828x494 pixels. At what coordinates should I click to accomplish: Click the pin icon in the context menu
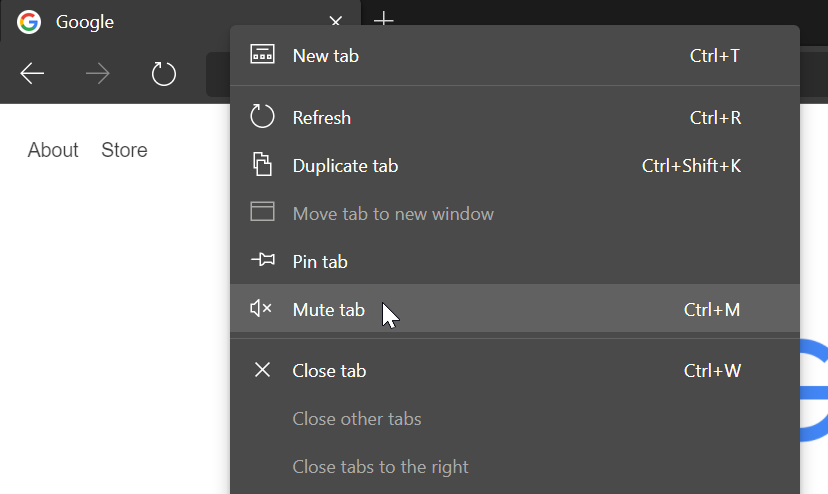pyautogui.click(x=262, y=261)
